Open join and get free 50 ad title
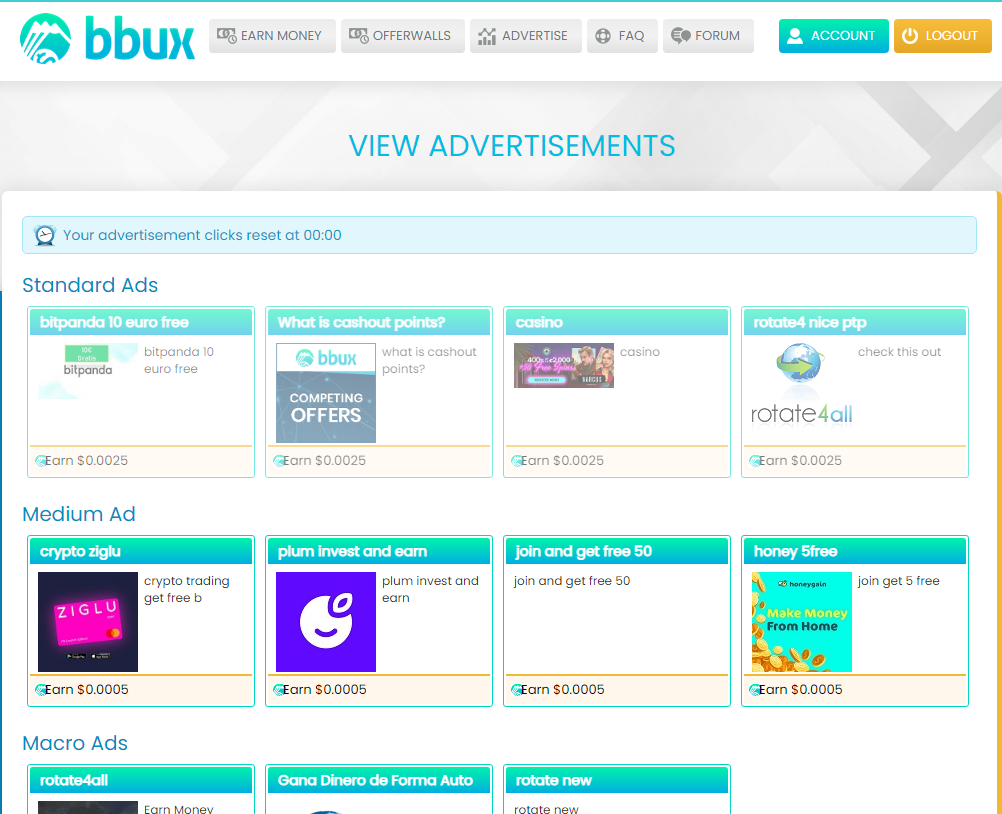 583,551
